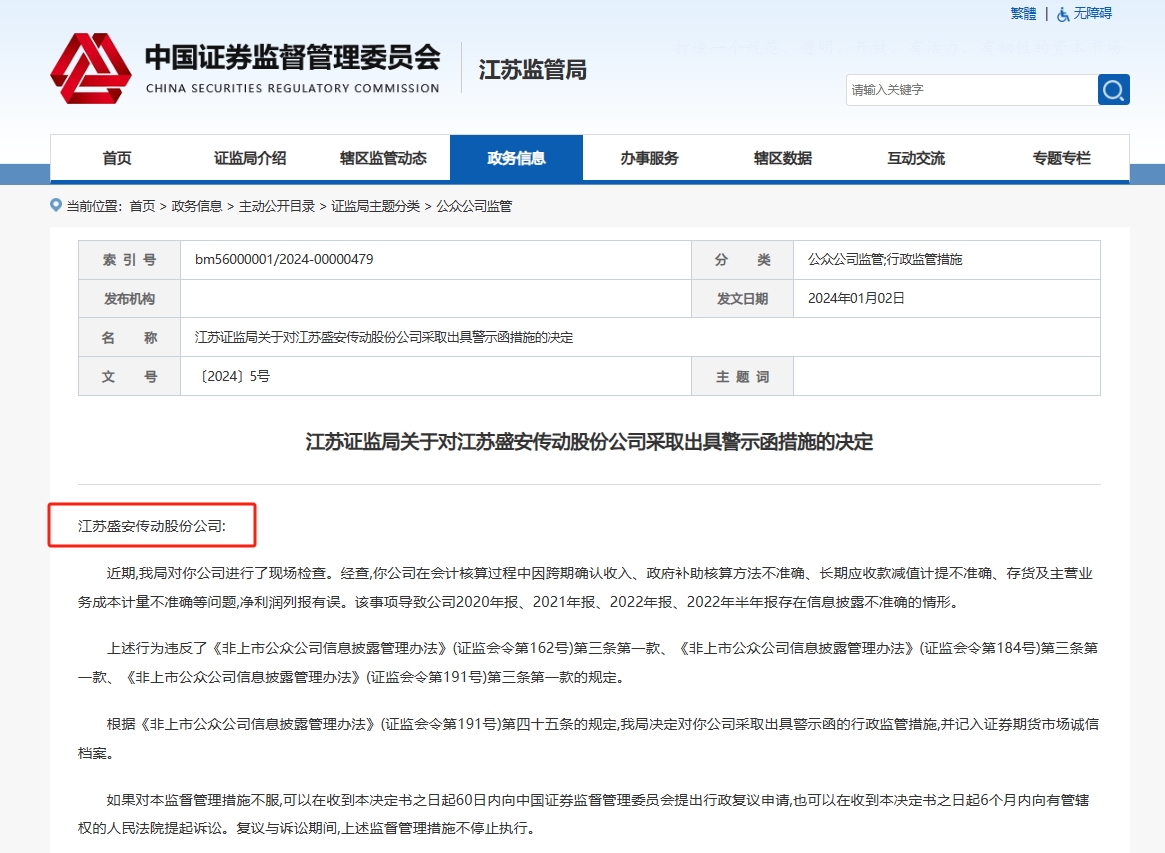The height and width of the screenshot is (853, 1165).
Task: Select the 政务信息 navigation tab
Action: tap(516, 158)
